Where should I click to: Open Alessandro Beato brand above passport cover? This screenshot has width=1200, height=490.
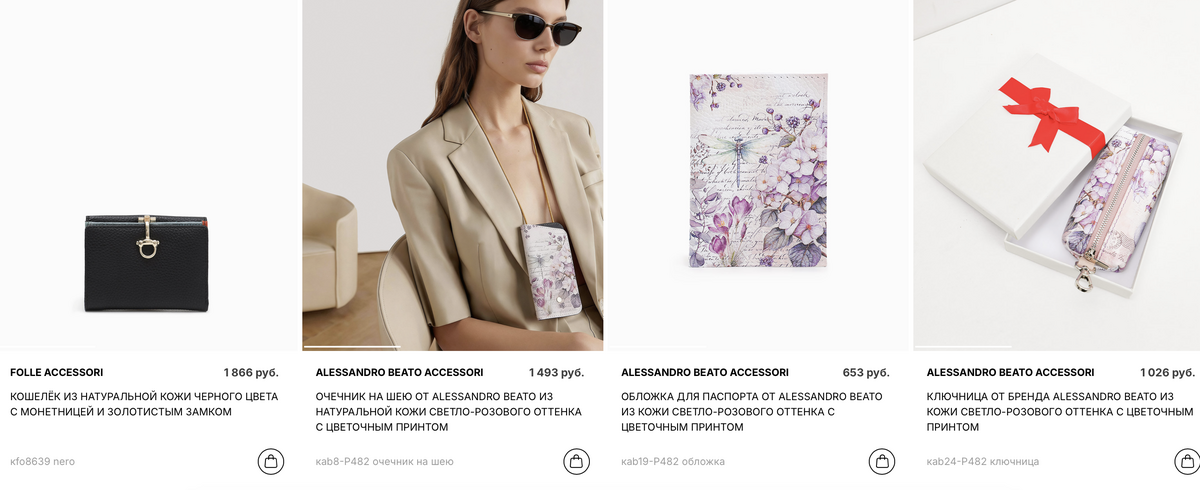click(x=705, y=372)
